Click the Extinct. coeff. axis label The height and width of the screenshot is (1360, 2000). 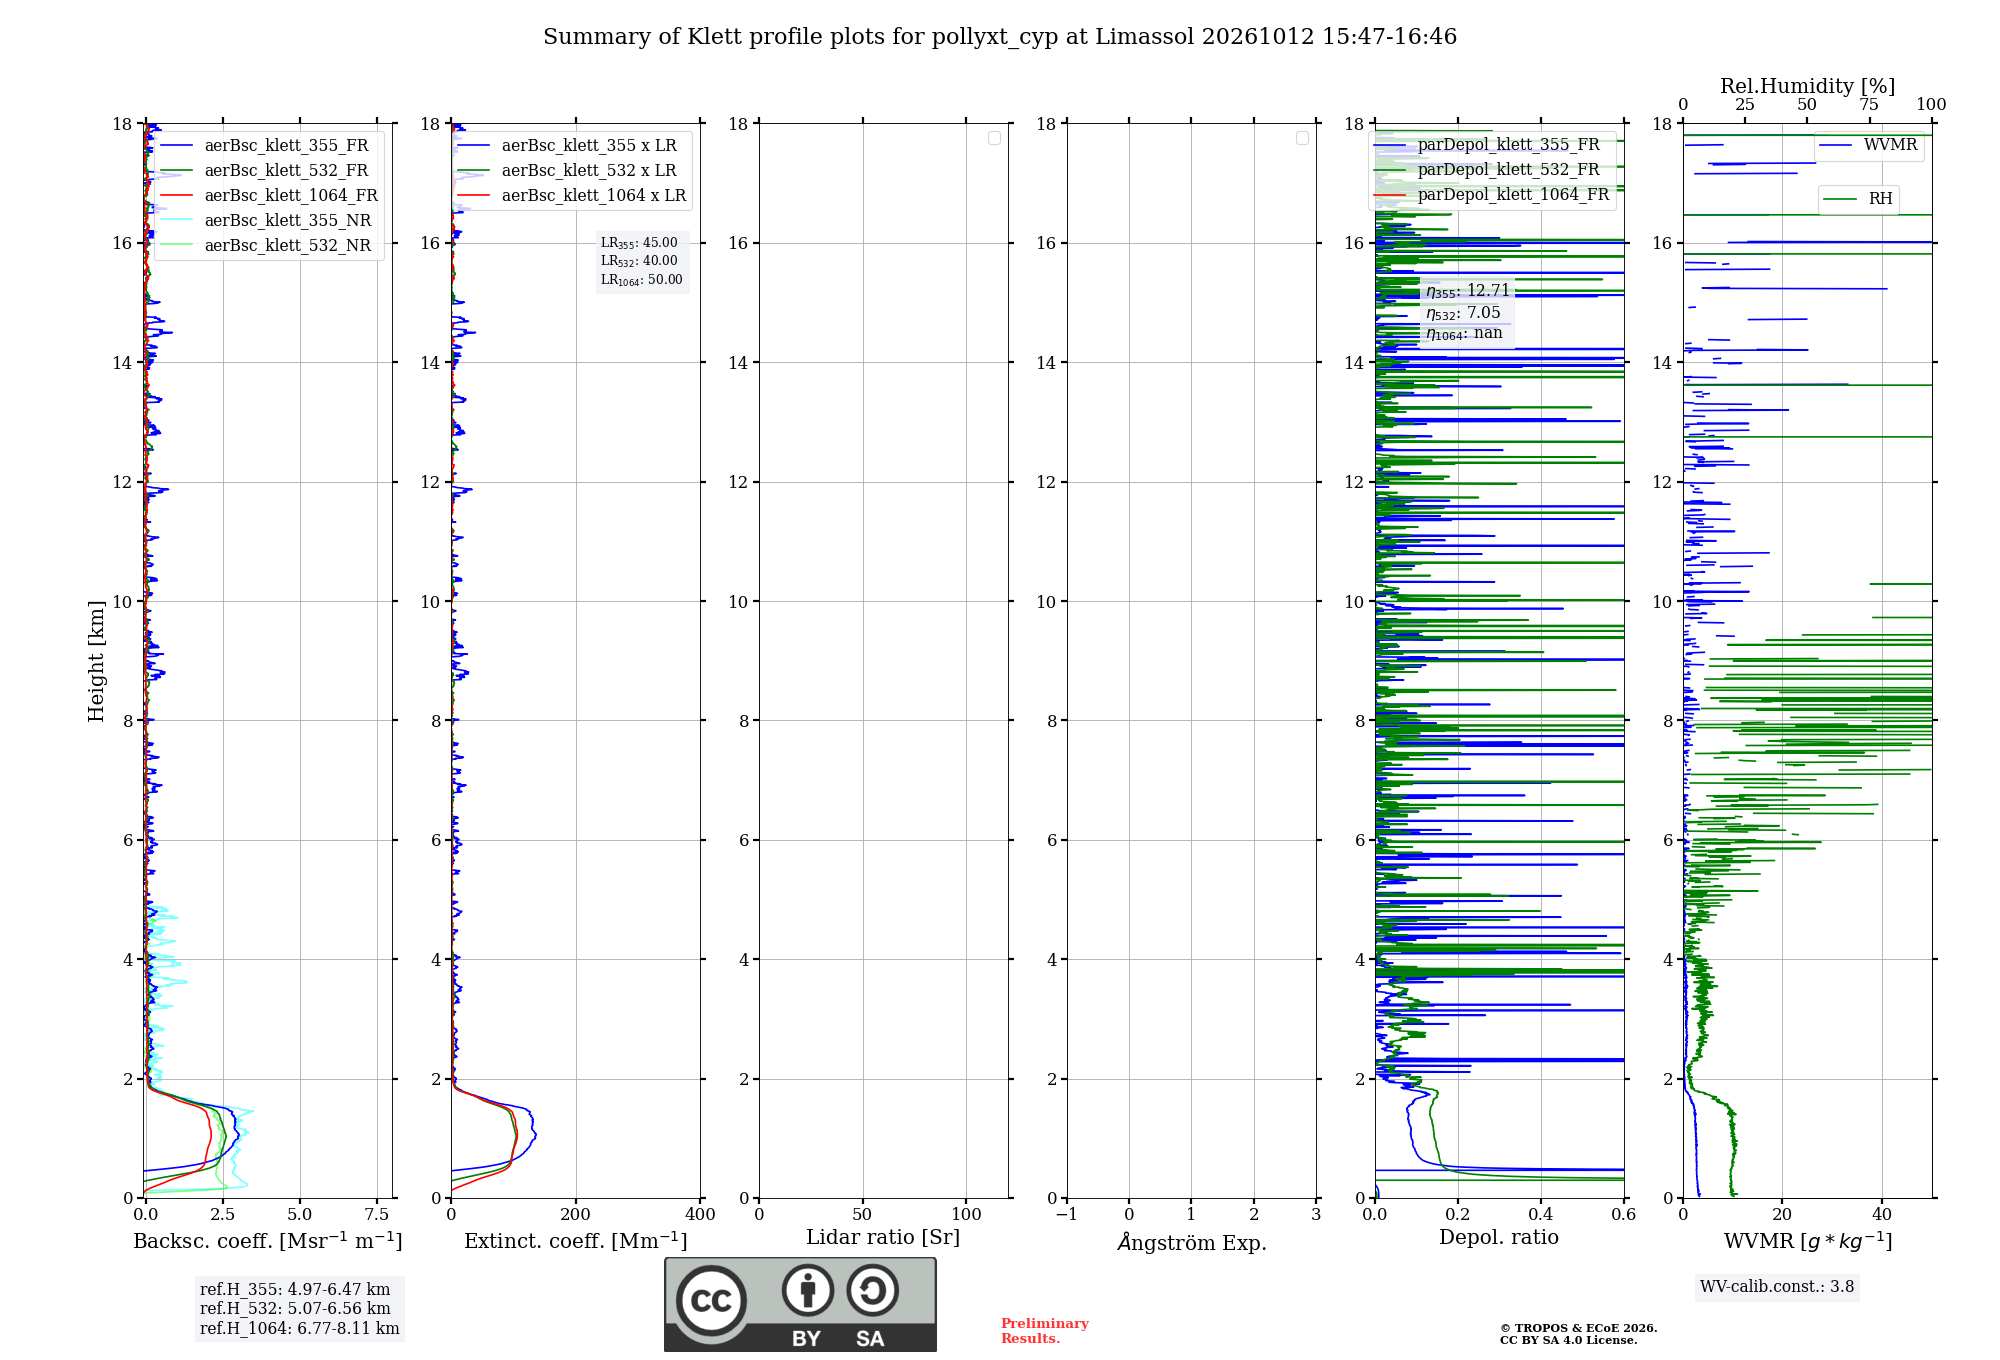[x=576, y=1241]
